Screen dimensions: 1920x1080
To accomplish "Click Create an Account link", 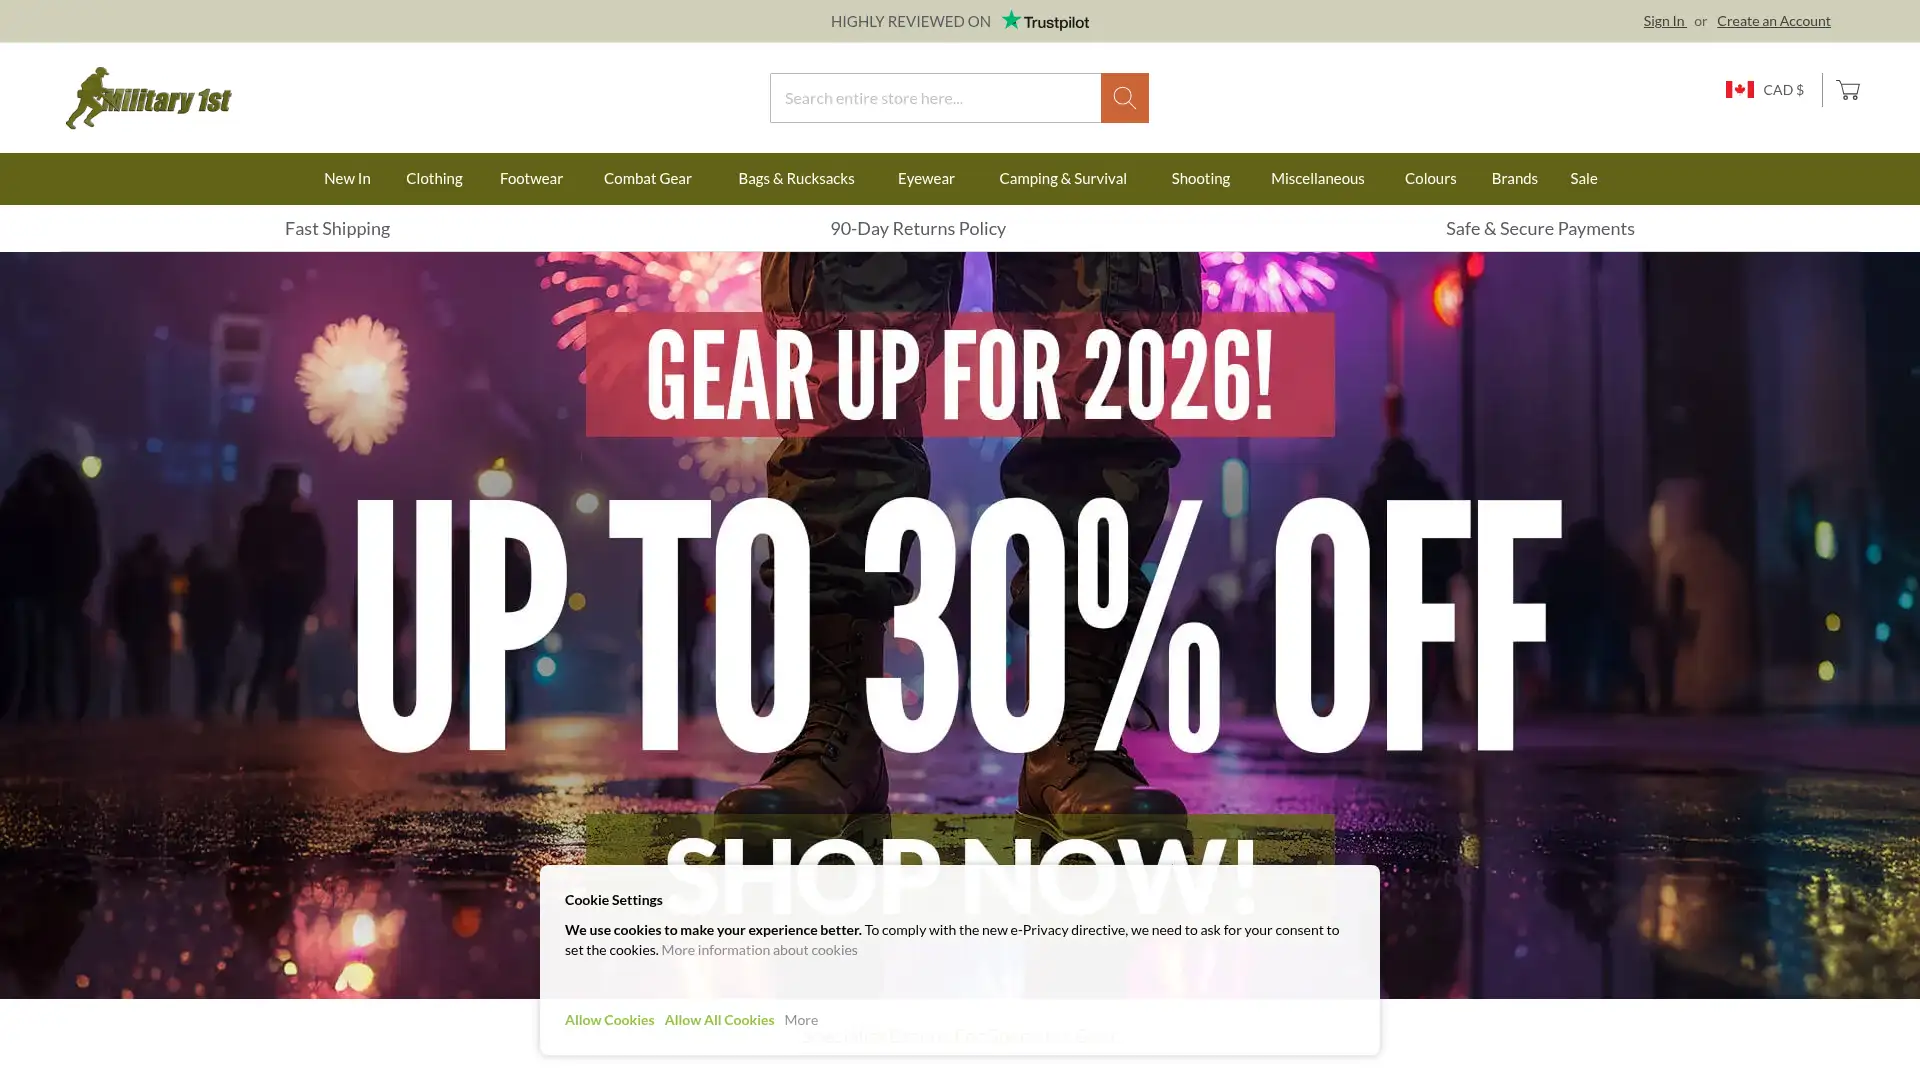I will (1773, 21).
